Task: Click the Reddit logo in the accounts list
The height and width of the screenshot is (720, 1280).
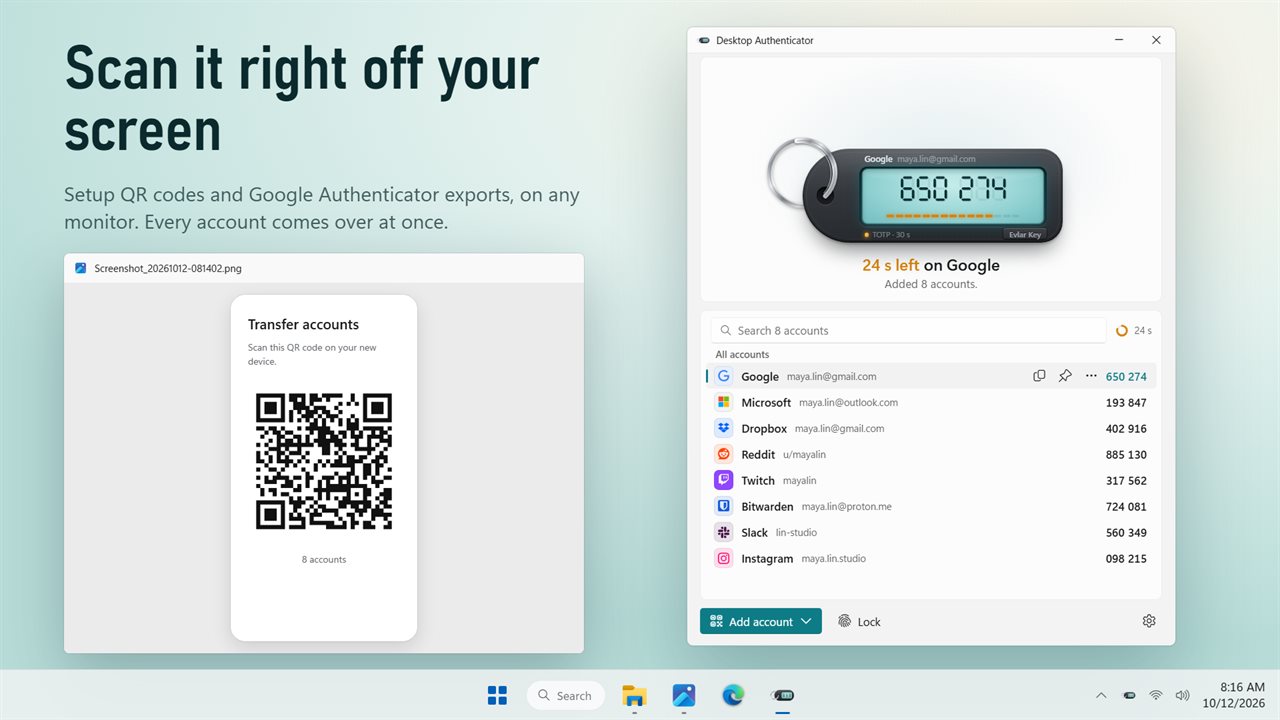Action: (x=723, y=454)
